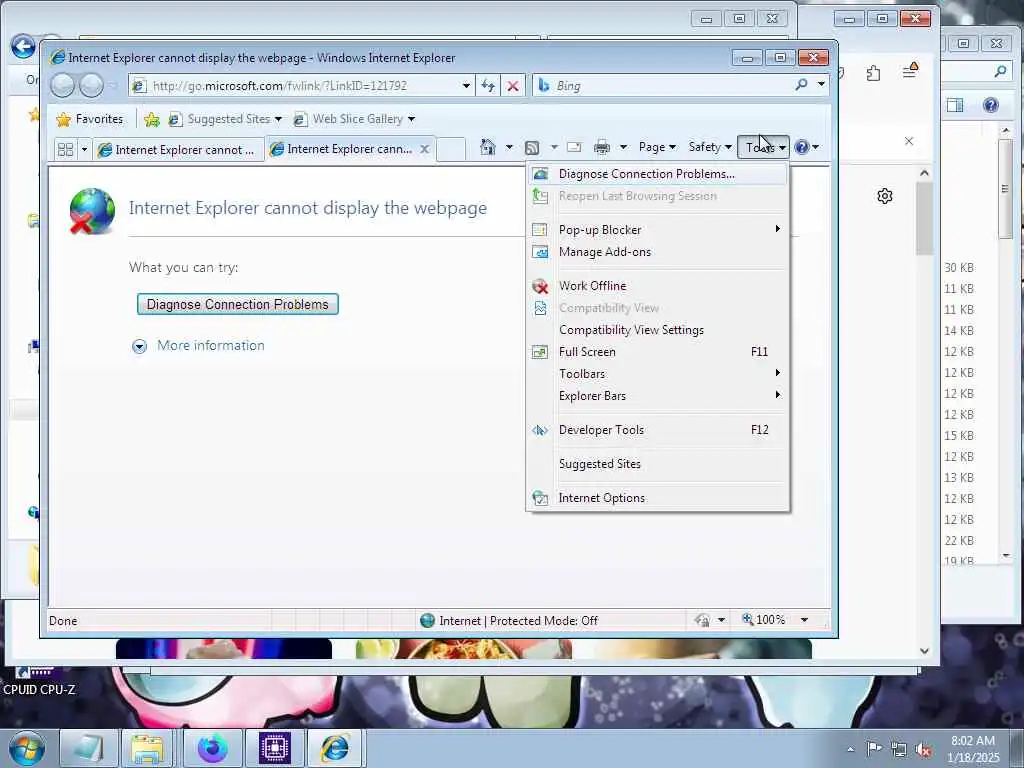Click the Home icon

[488, 147]
